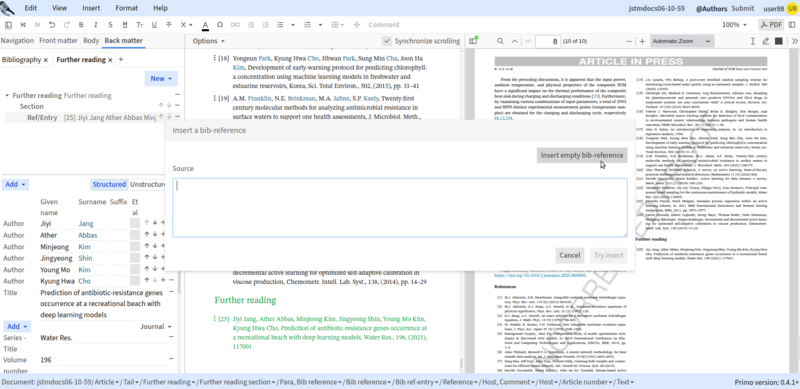Viewport: 800px width, 389px height.
Task: Toggle Et al checkbox for Young Mo Kim
Action: 135,270
